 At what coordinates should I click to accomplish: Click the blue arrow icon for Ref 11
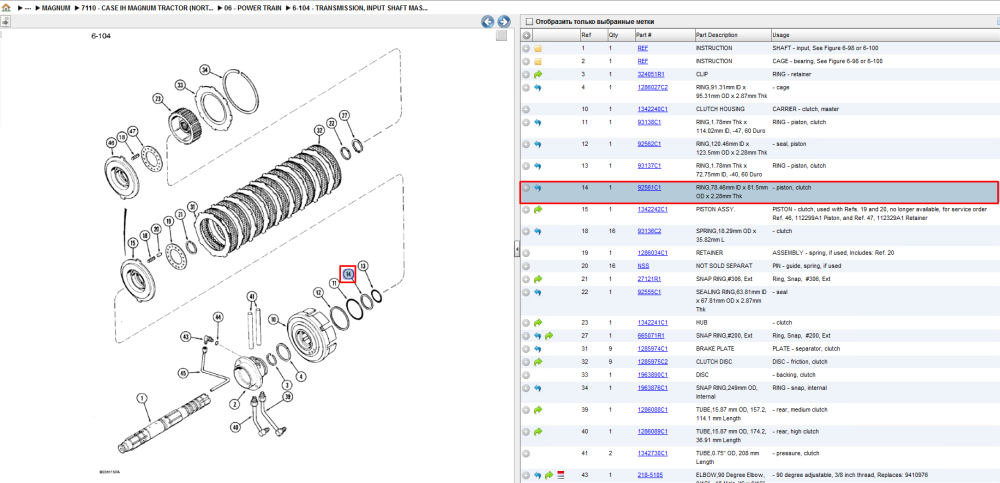tap(538, 123)
